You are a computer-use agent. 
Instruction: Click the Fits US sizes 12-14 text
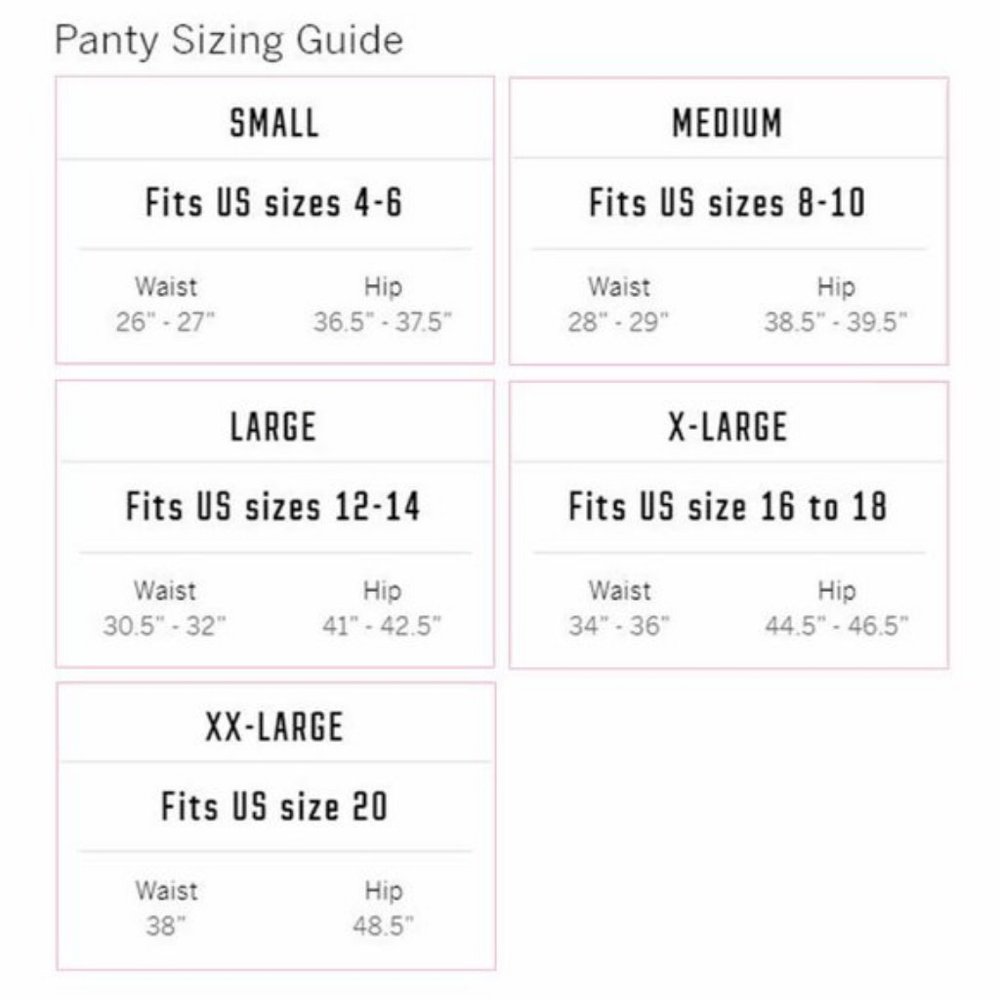[x=273, y=506]
